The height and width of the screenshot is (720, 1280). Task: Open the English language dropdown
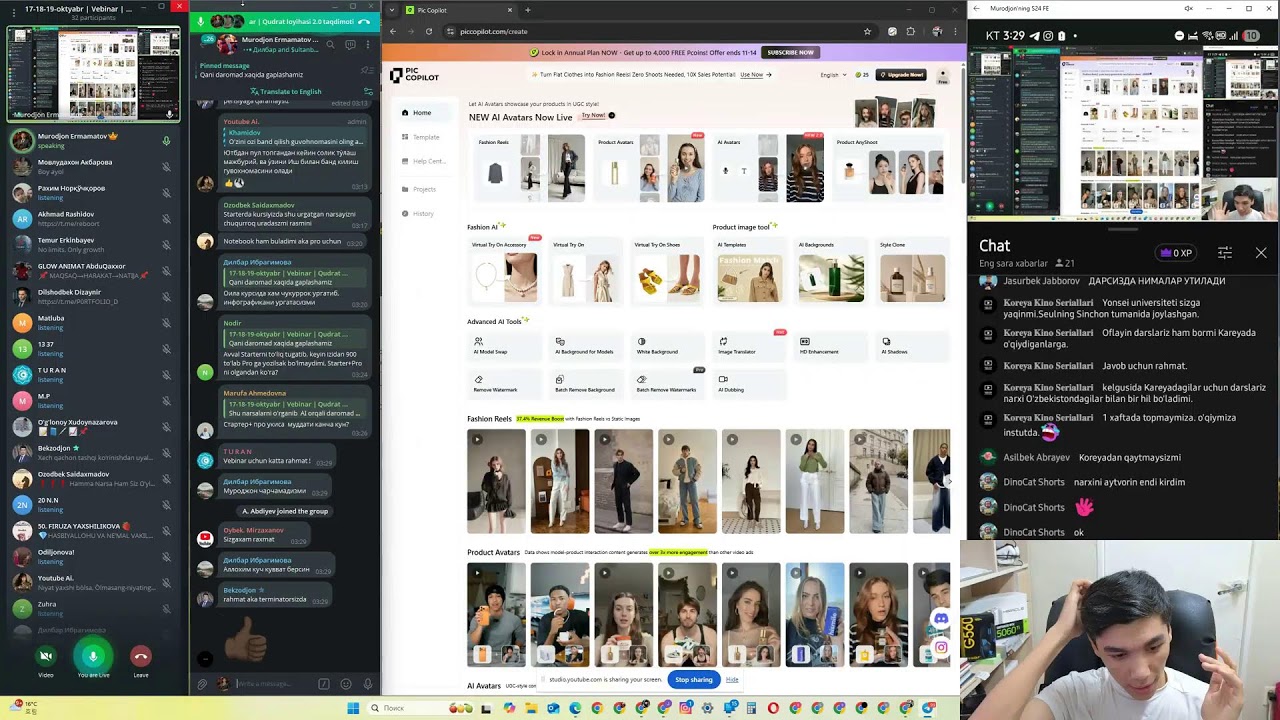click(832, 75)
